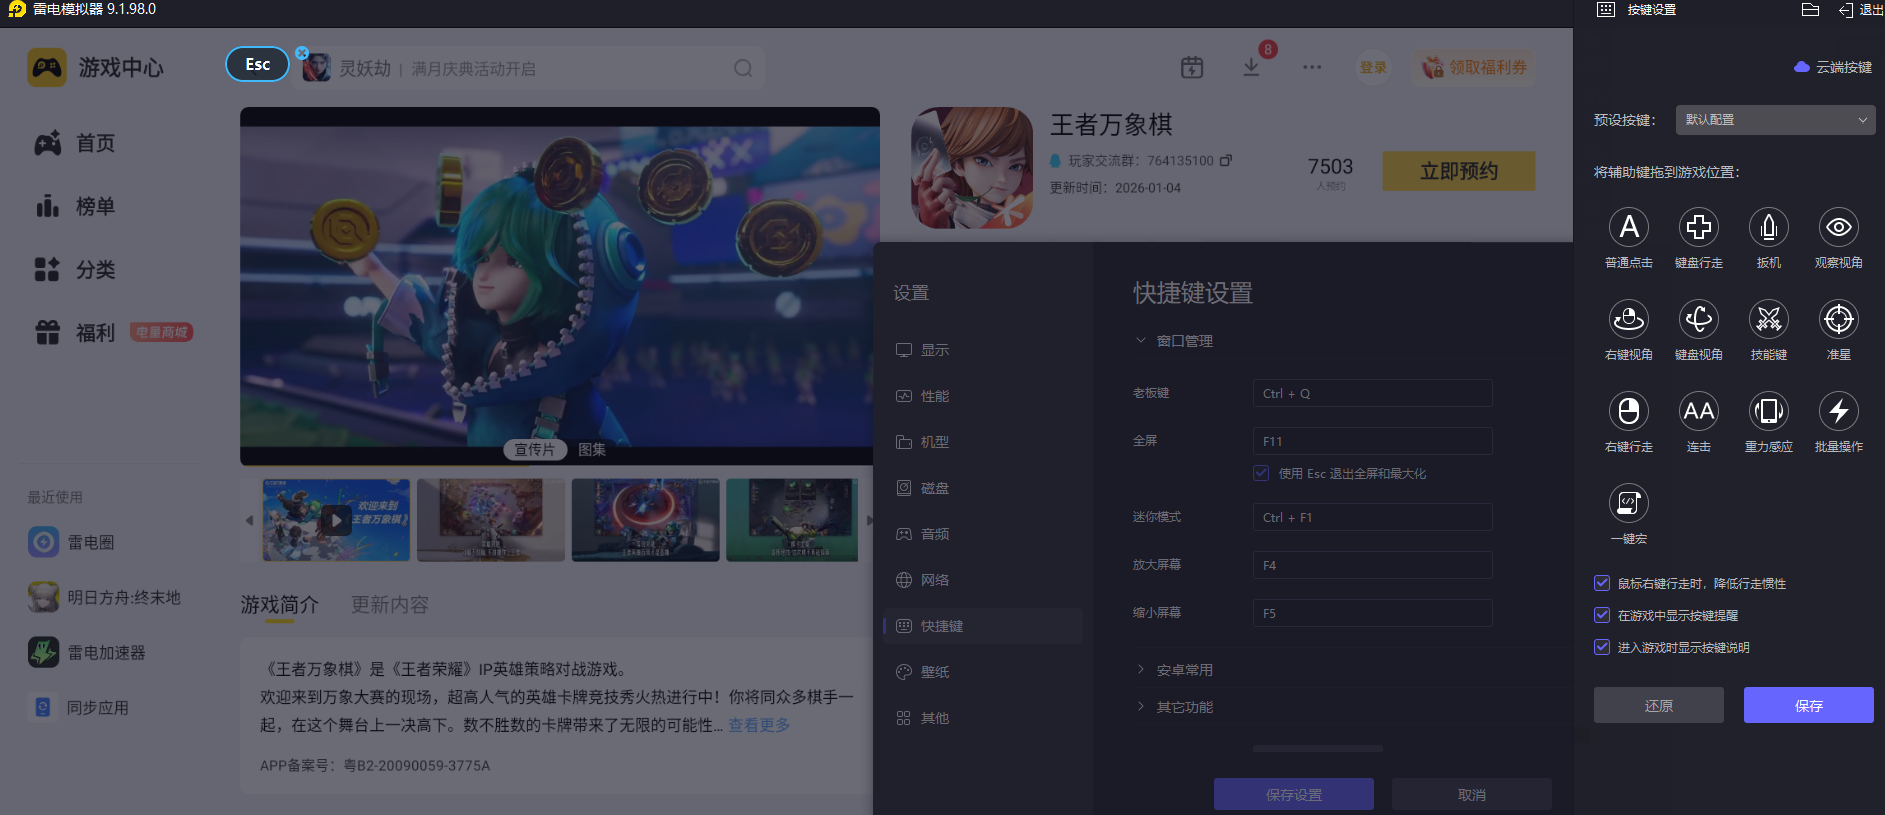Select the 普通点击 tap key icon

[1628, 227]
